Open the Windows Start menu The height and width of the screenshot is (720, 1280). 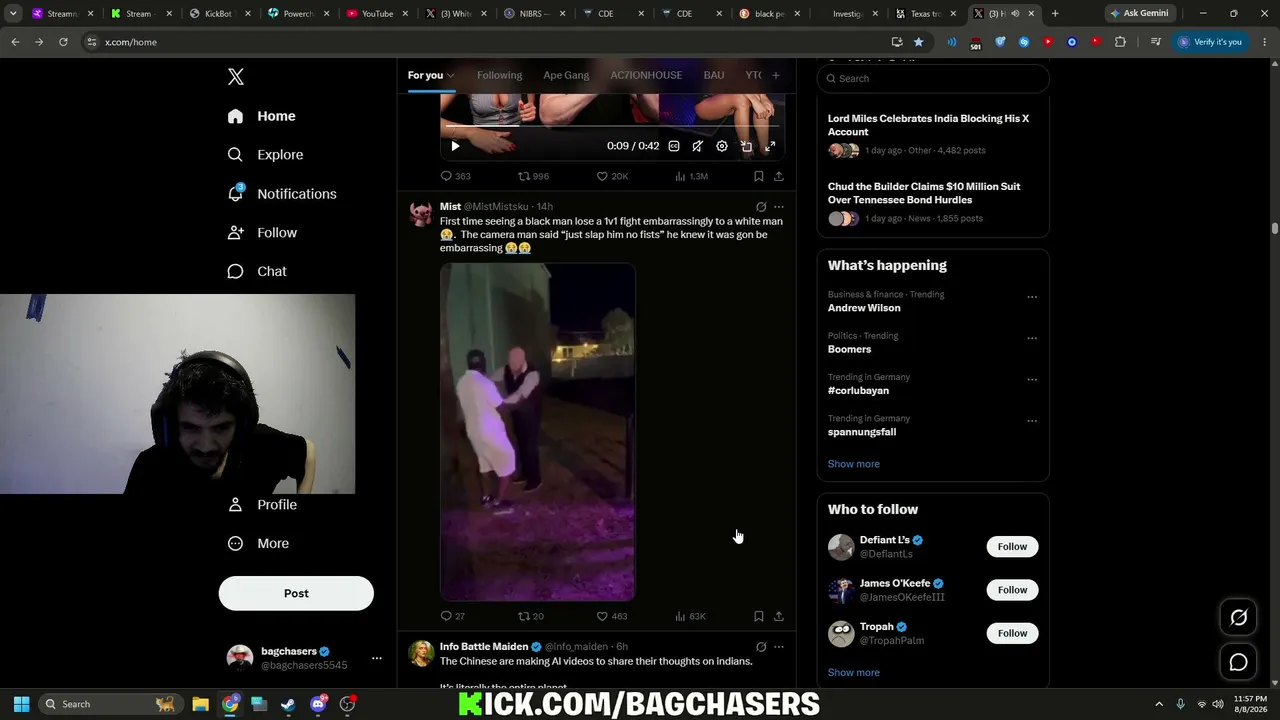22,704
